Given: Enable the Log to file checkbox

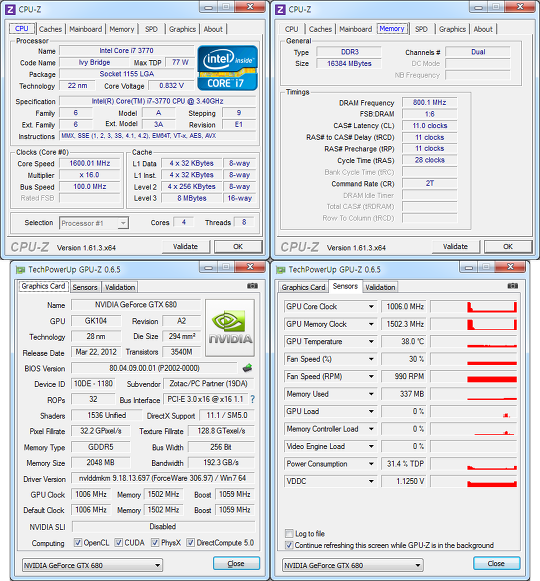Looking at the screenshot, I should [289, 534].
